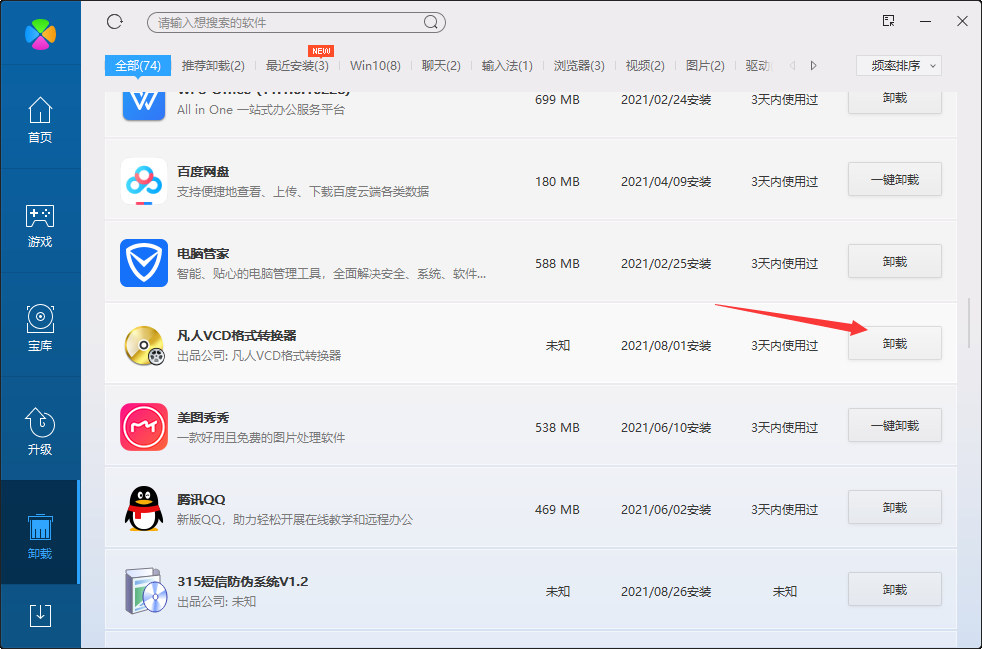Click 卸载 for 电脑管家

click(895, 261)
